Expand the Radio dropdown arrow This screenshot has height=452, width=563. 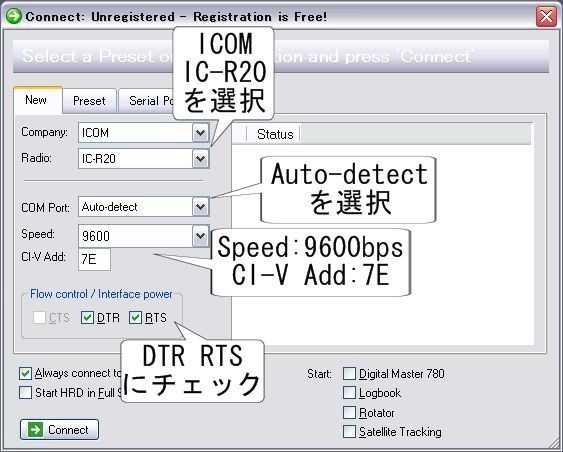(200, 159)
